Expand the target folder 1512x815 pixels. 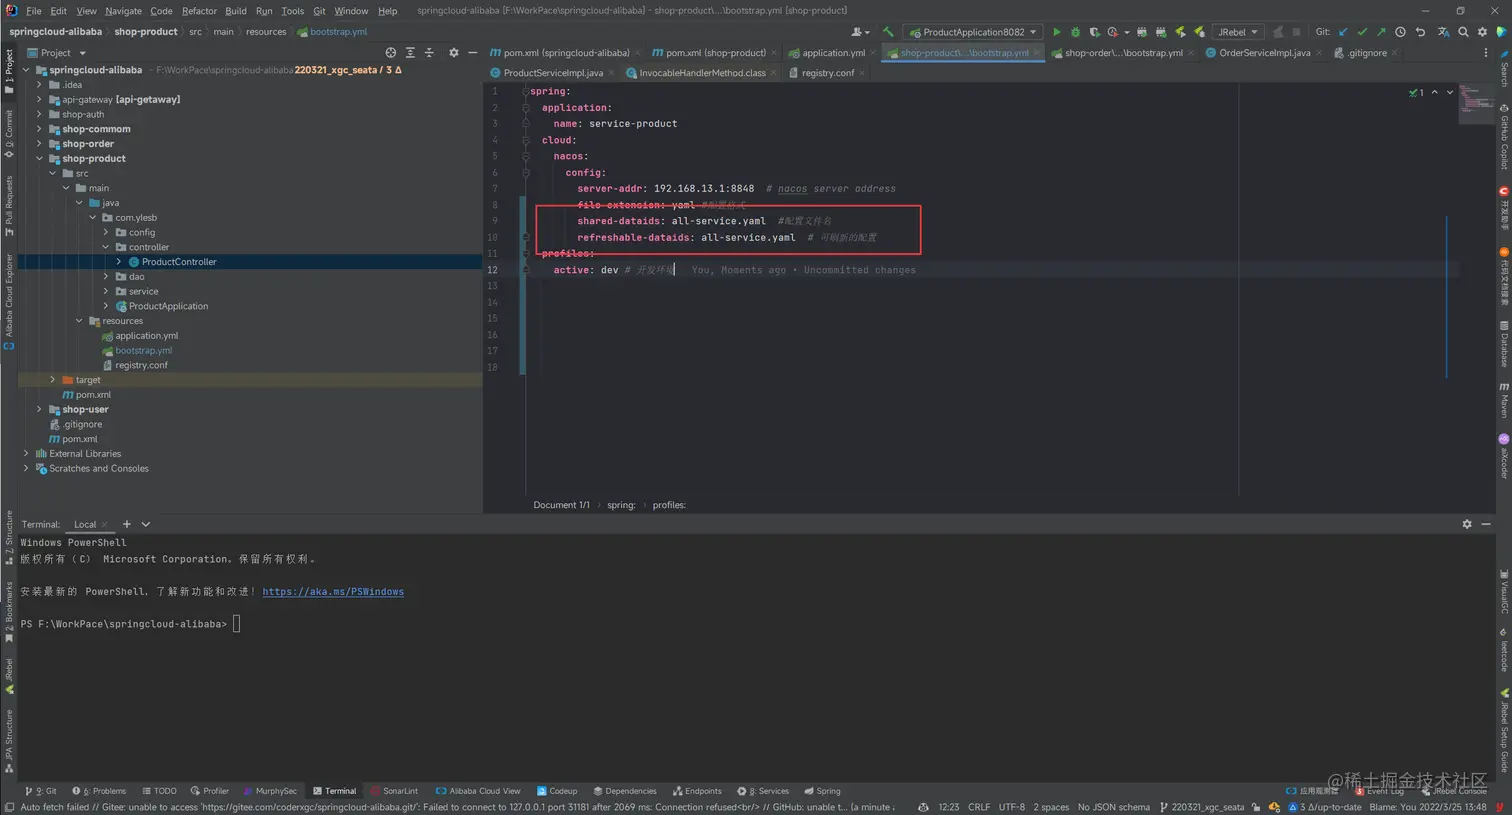(53, 380)
